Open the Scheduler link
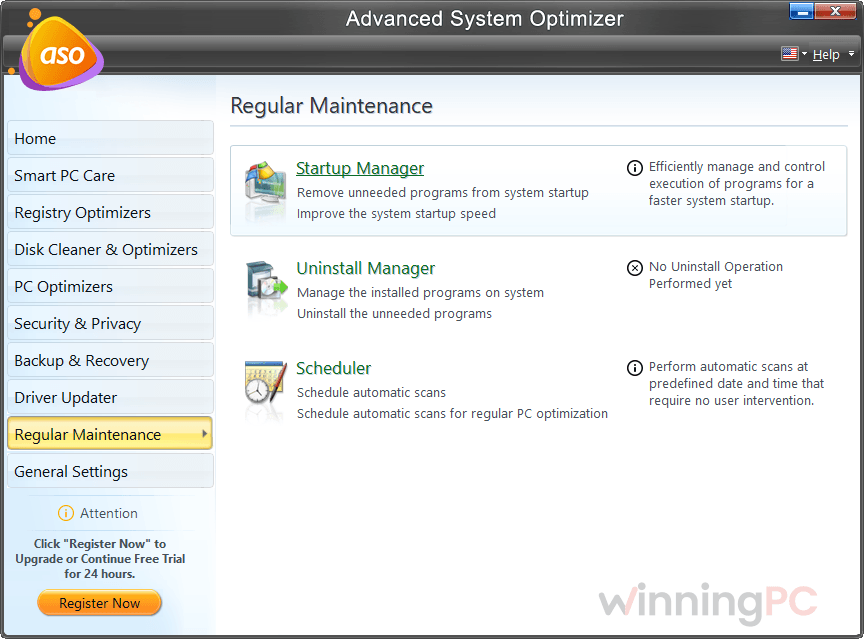The image size is (864, 639). [334, 368]
